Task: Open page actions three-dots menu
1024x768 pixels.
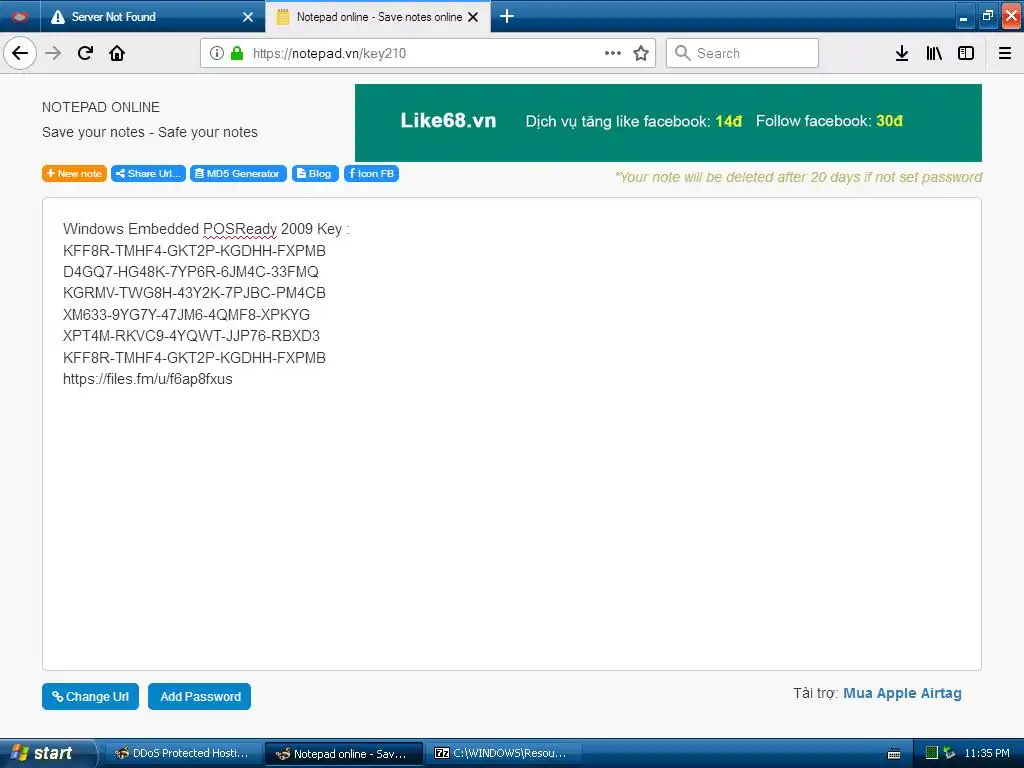Action: coord(613,53)
